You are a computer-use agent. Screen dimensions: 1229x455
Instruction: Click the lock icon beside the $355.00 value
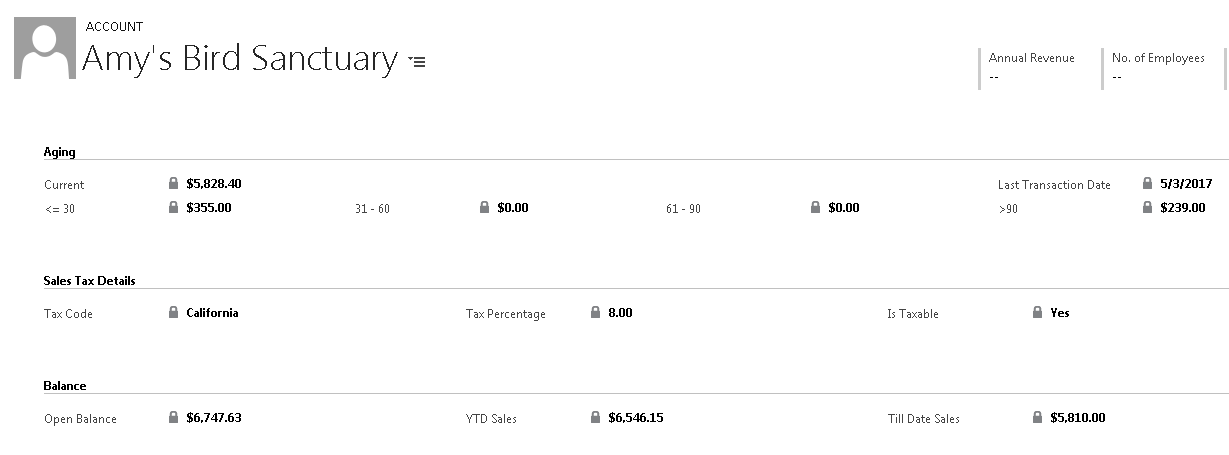pos(174,208)
